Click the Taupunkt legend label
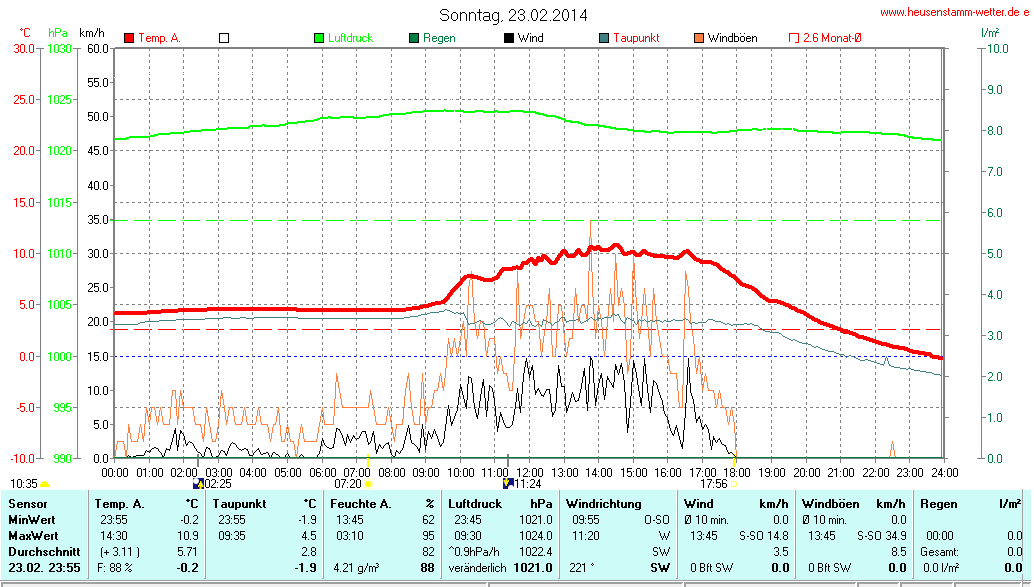Image resolution: width=1034 pixels, height=587 pixels. pyautogui.click(x=636, y=38)
